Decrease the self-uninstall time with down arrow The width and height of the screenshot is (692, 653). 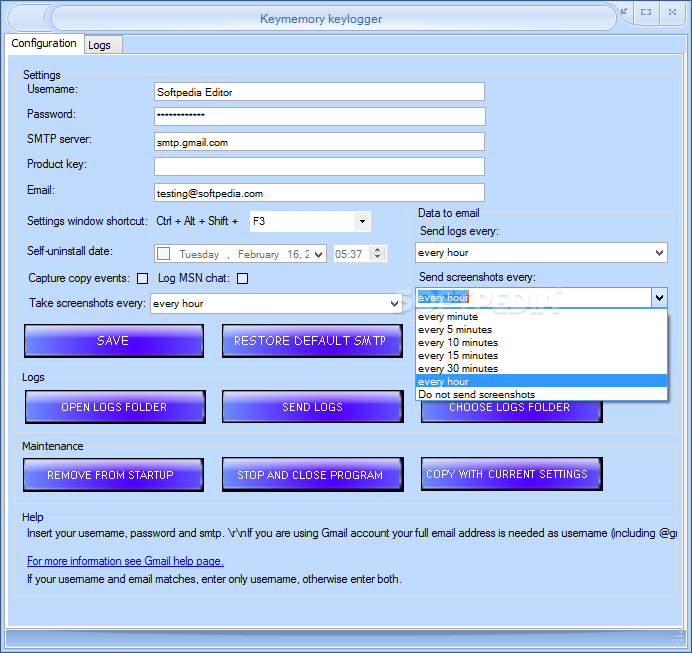(377, 258)
